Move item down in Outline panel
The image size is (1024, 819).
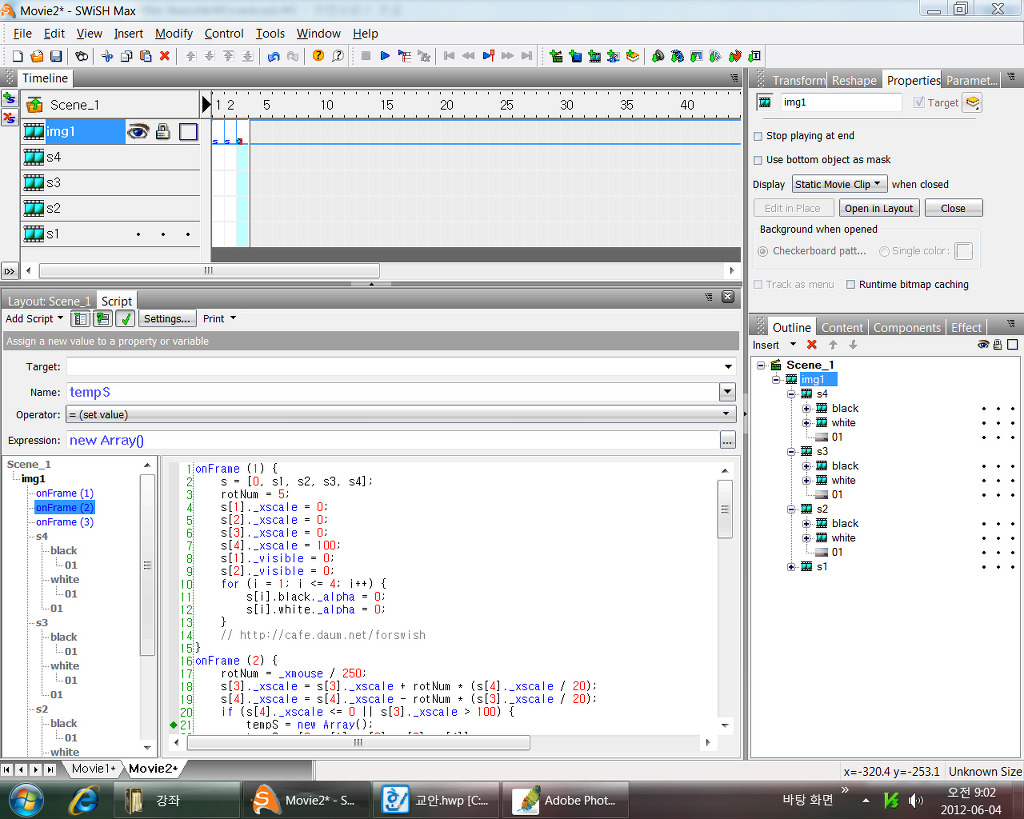click(853, 345)
